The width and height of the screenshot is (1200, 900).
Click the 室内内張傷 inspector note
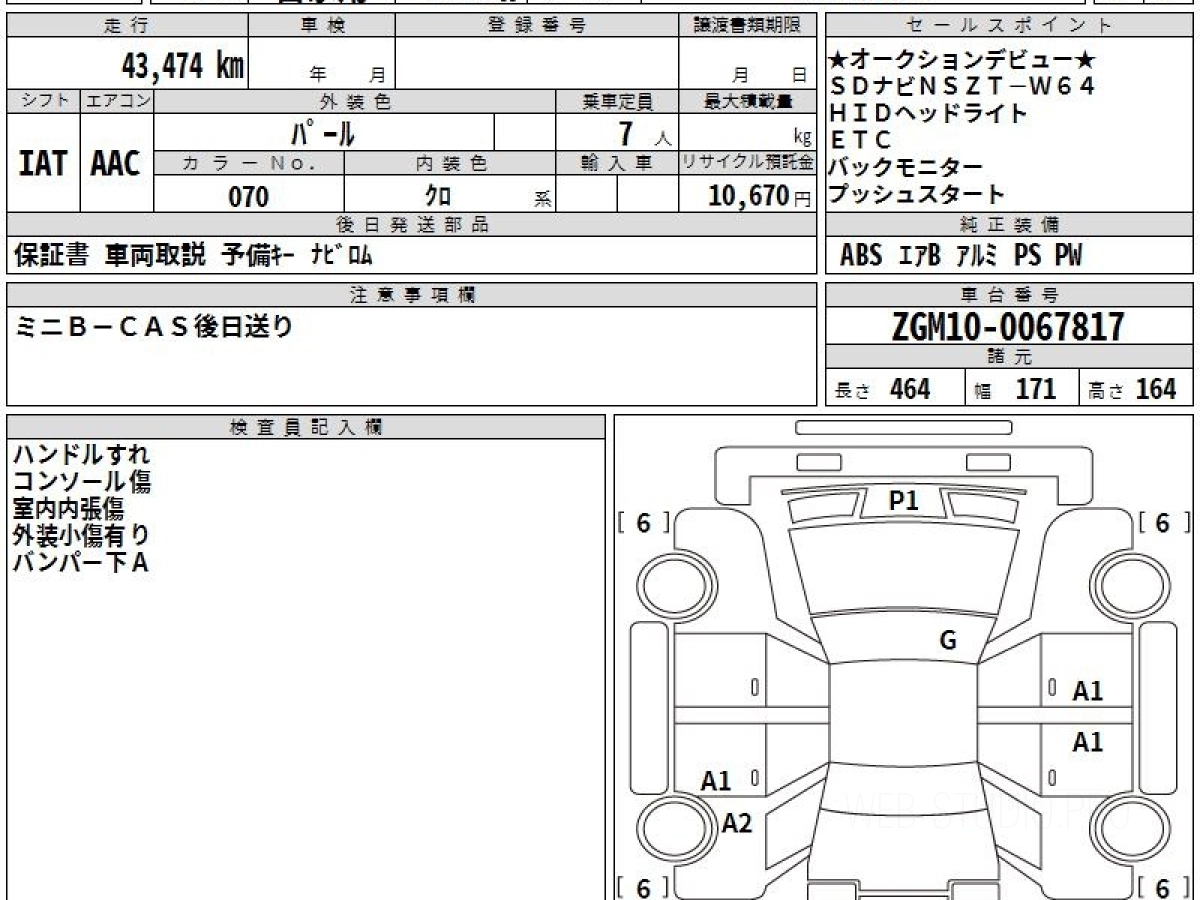click(68, 509)
